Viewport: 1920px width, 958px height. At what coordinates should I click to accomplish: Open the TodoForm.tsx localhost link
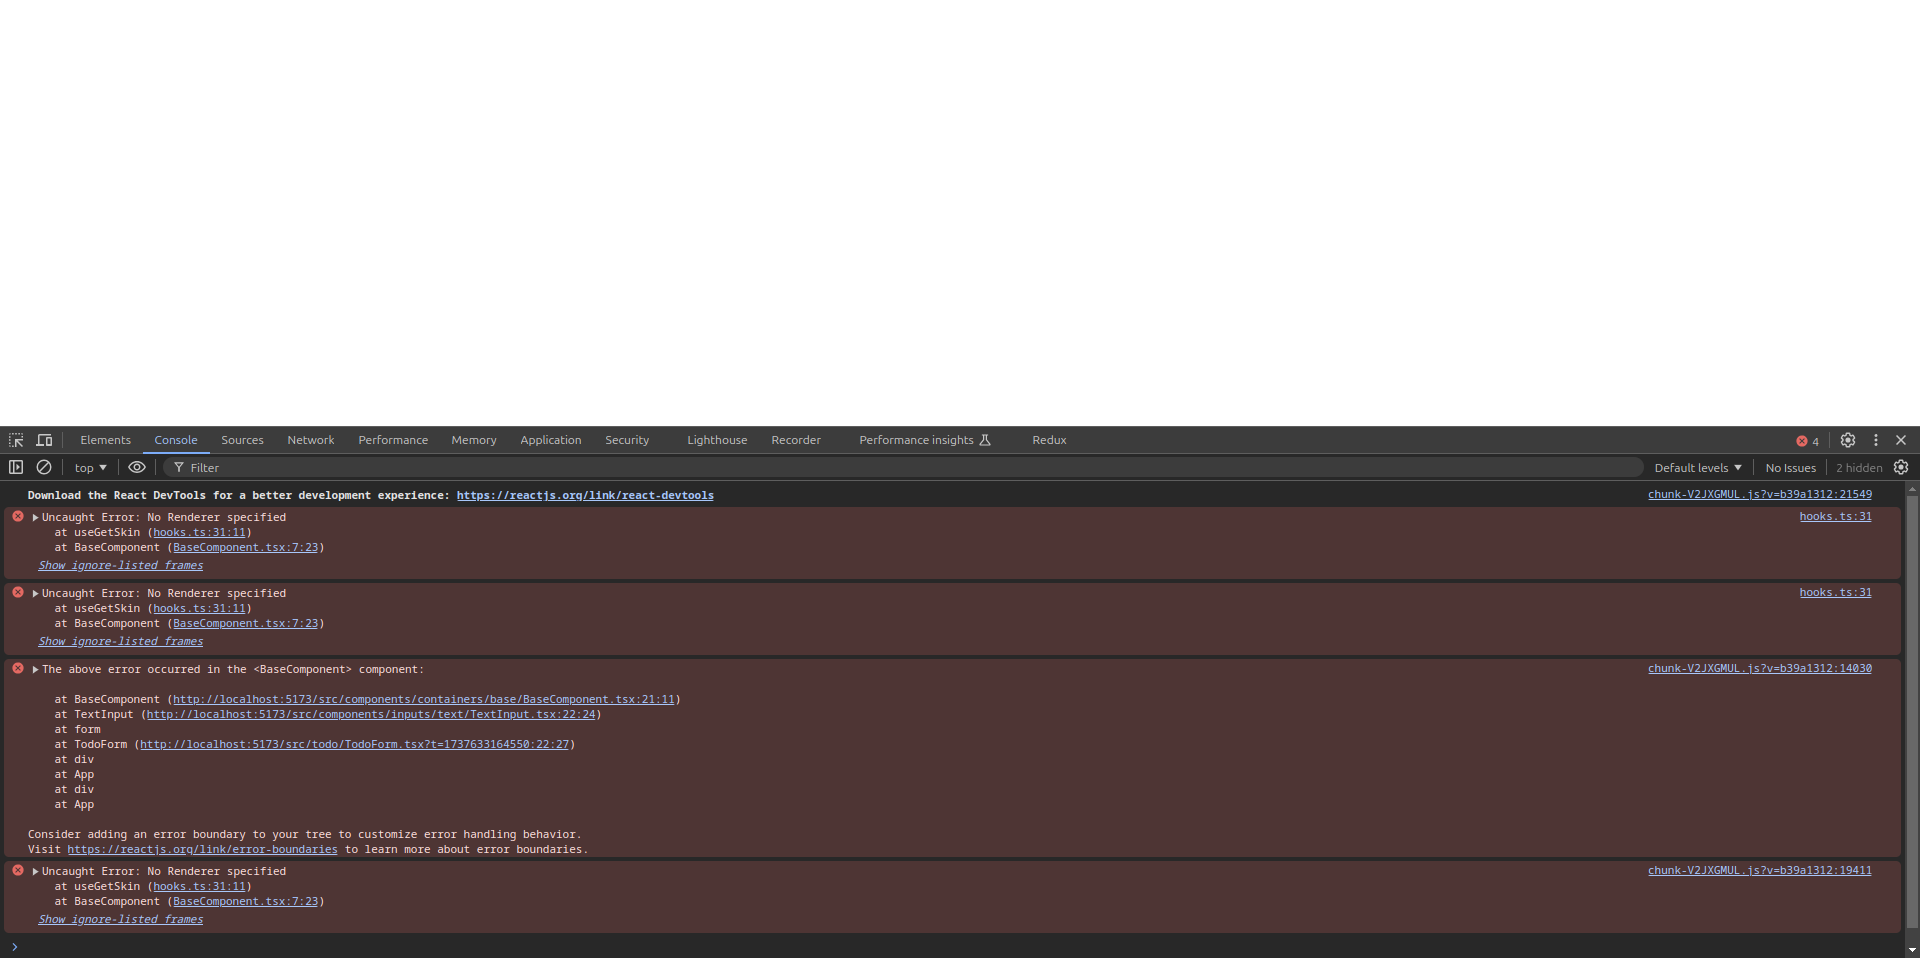354,745
